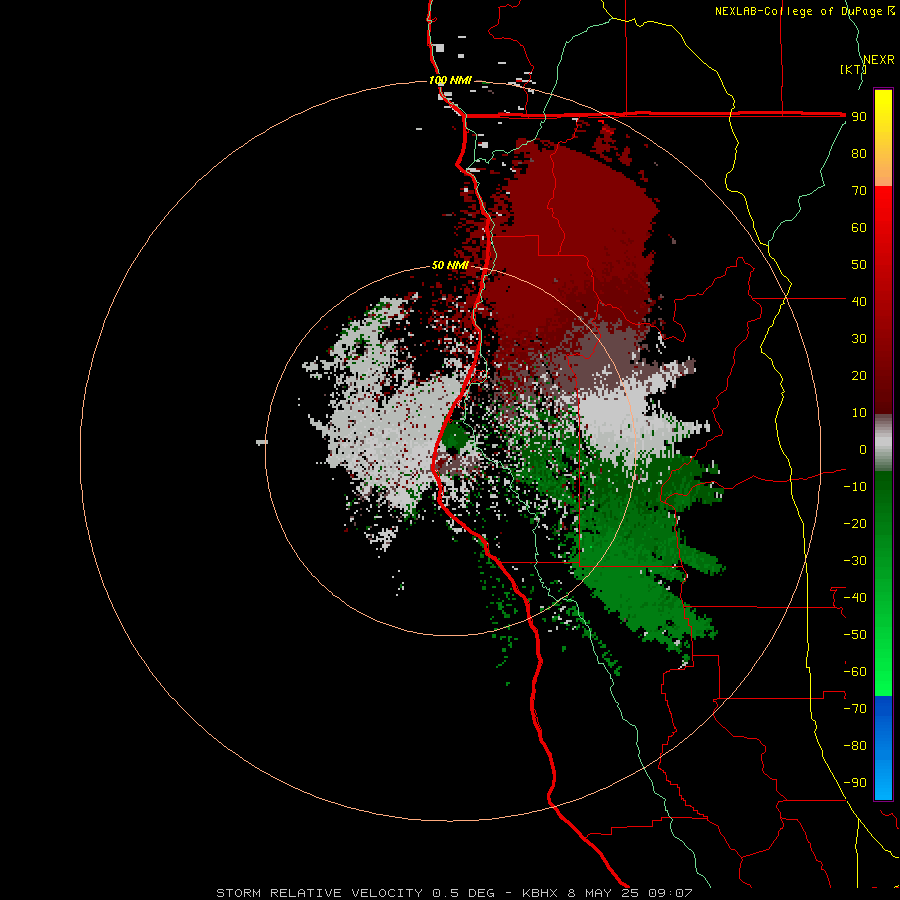Select the -10 value on the velocity scale
The image size is (900, 900).
click(855, 487)
